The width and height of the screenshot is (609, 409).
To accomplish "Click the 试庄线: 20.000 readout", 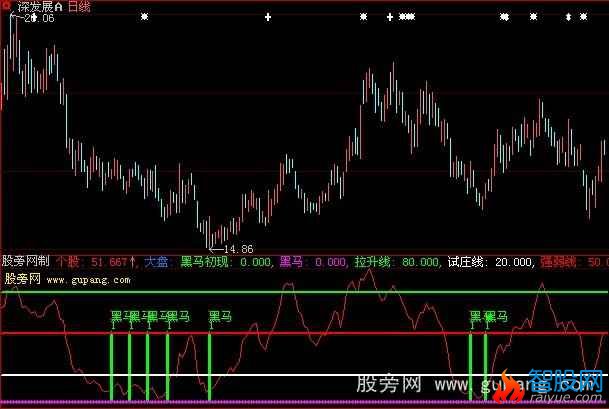I will click(491, 262).
